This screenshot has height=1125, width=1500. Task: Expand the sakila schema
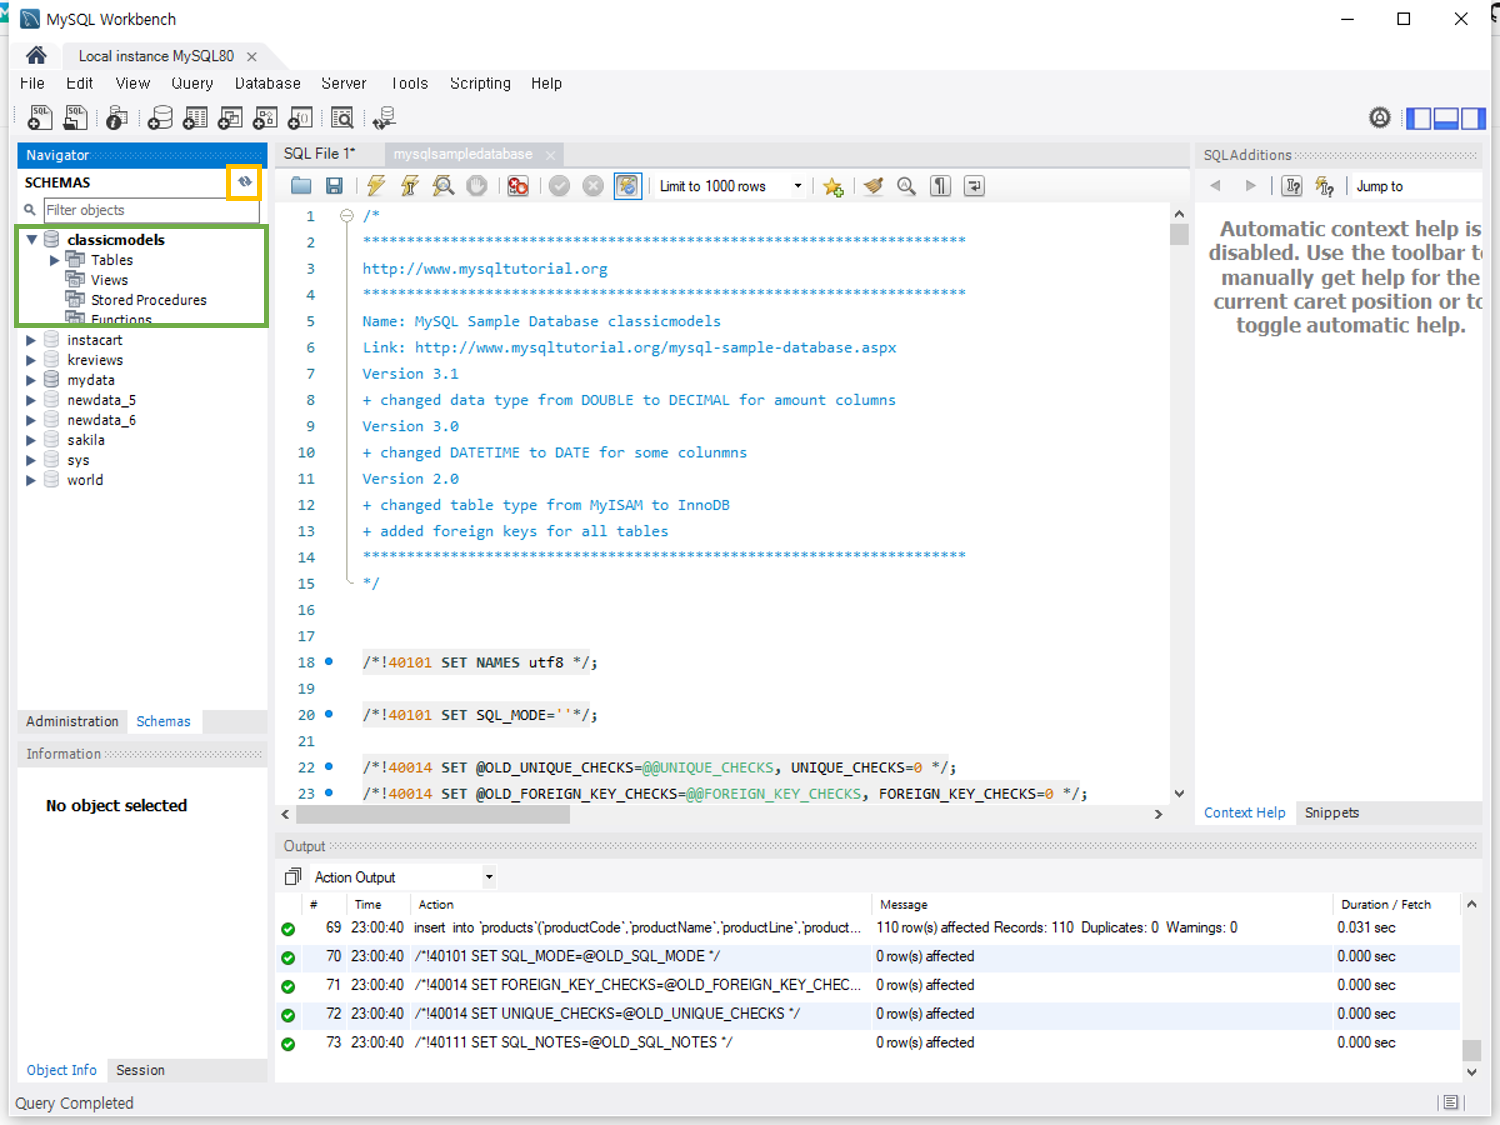click(31, 440)
